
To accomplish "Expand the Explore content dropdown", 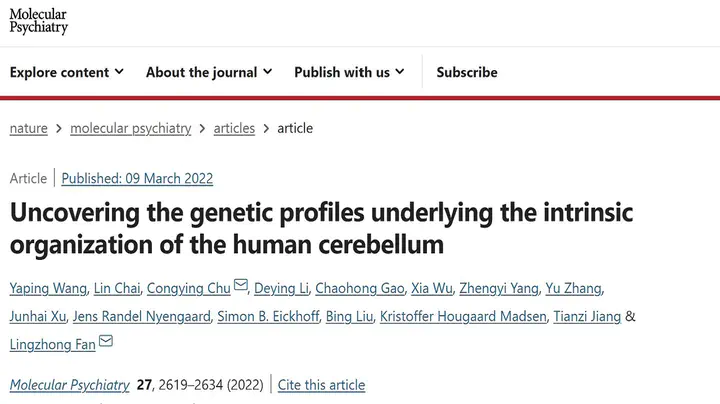I will (67, 72).
